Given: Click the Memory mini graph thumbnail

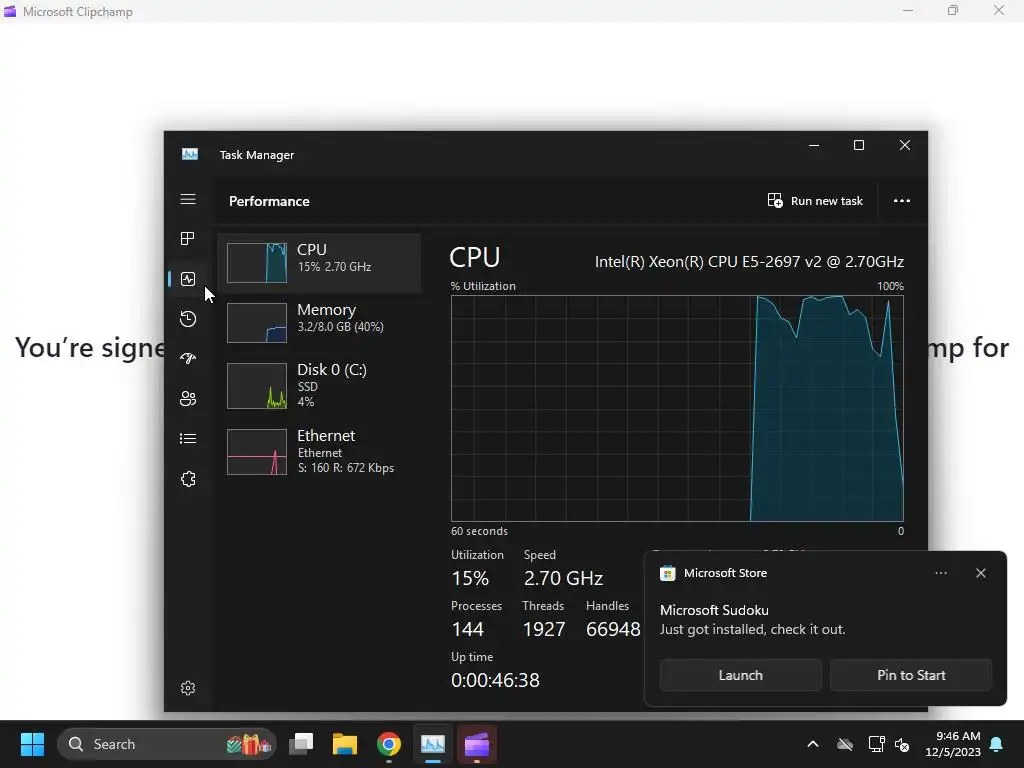Looking at the screenshot, I should (257, 323).
